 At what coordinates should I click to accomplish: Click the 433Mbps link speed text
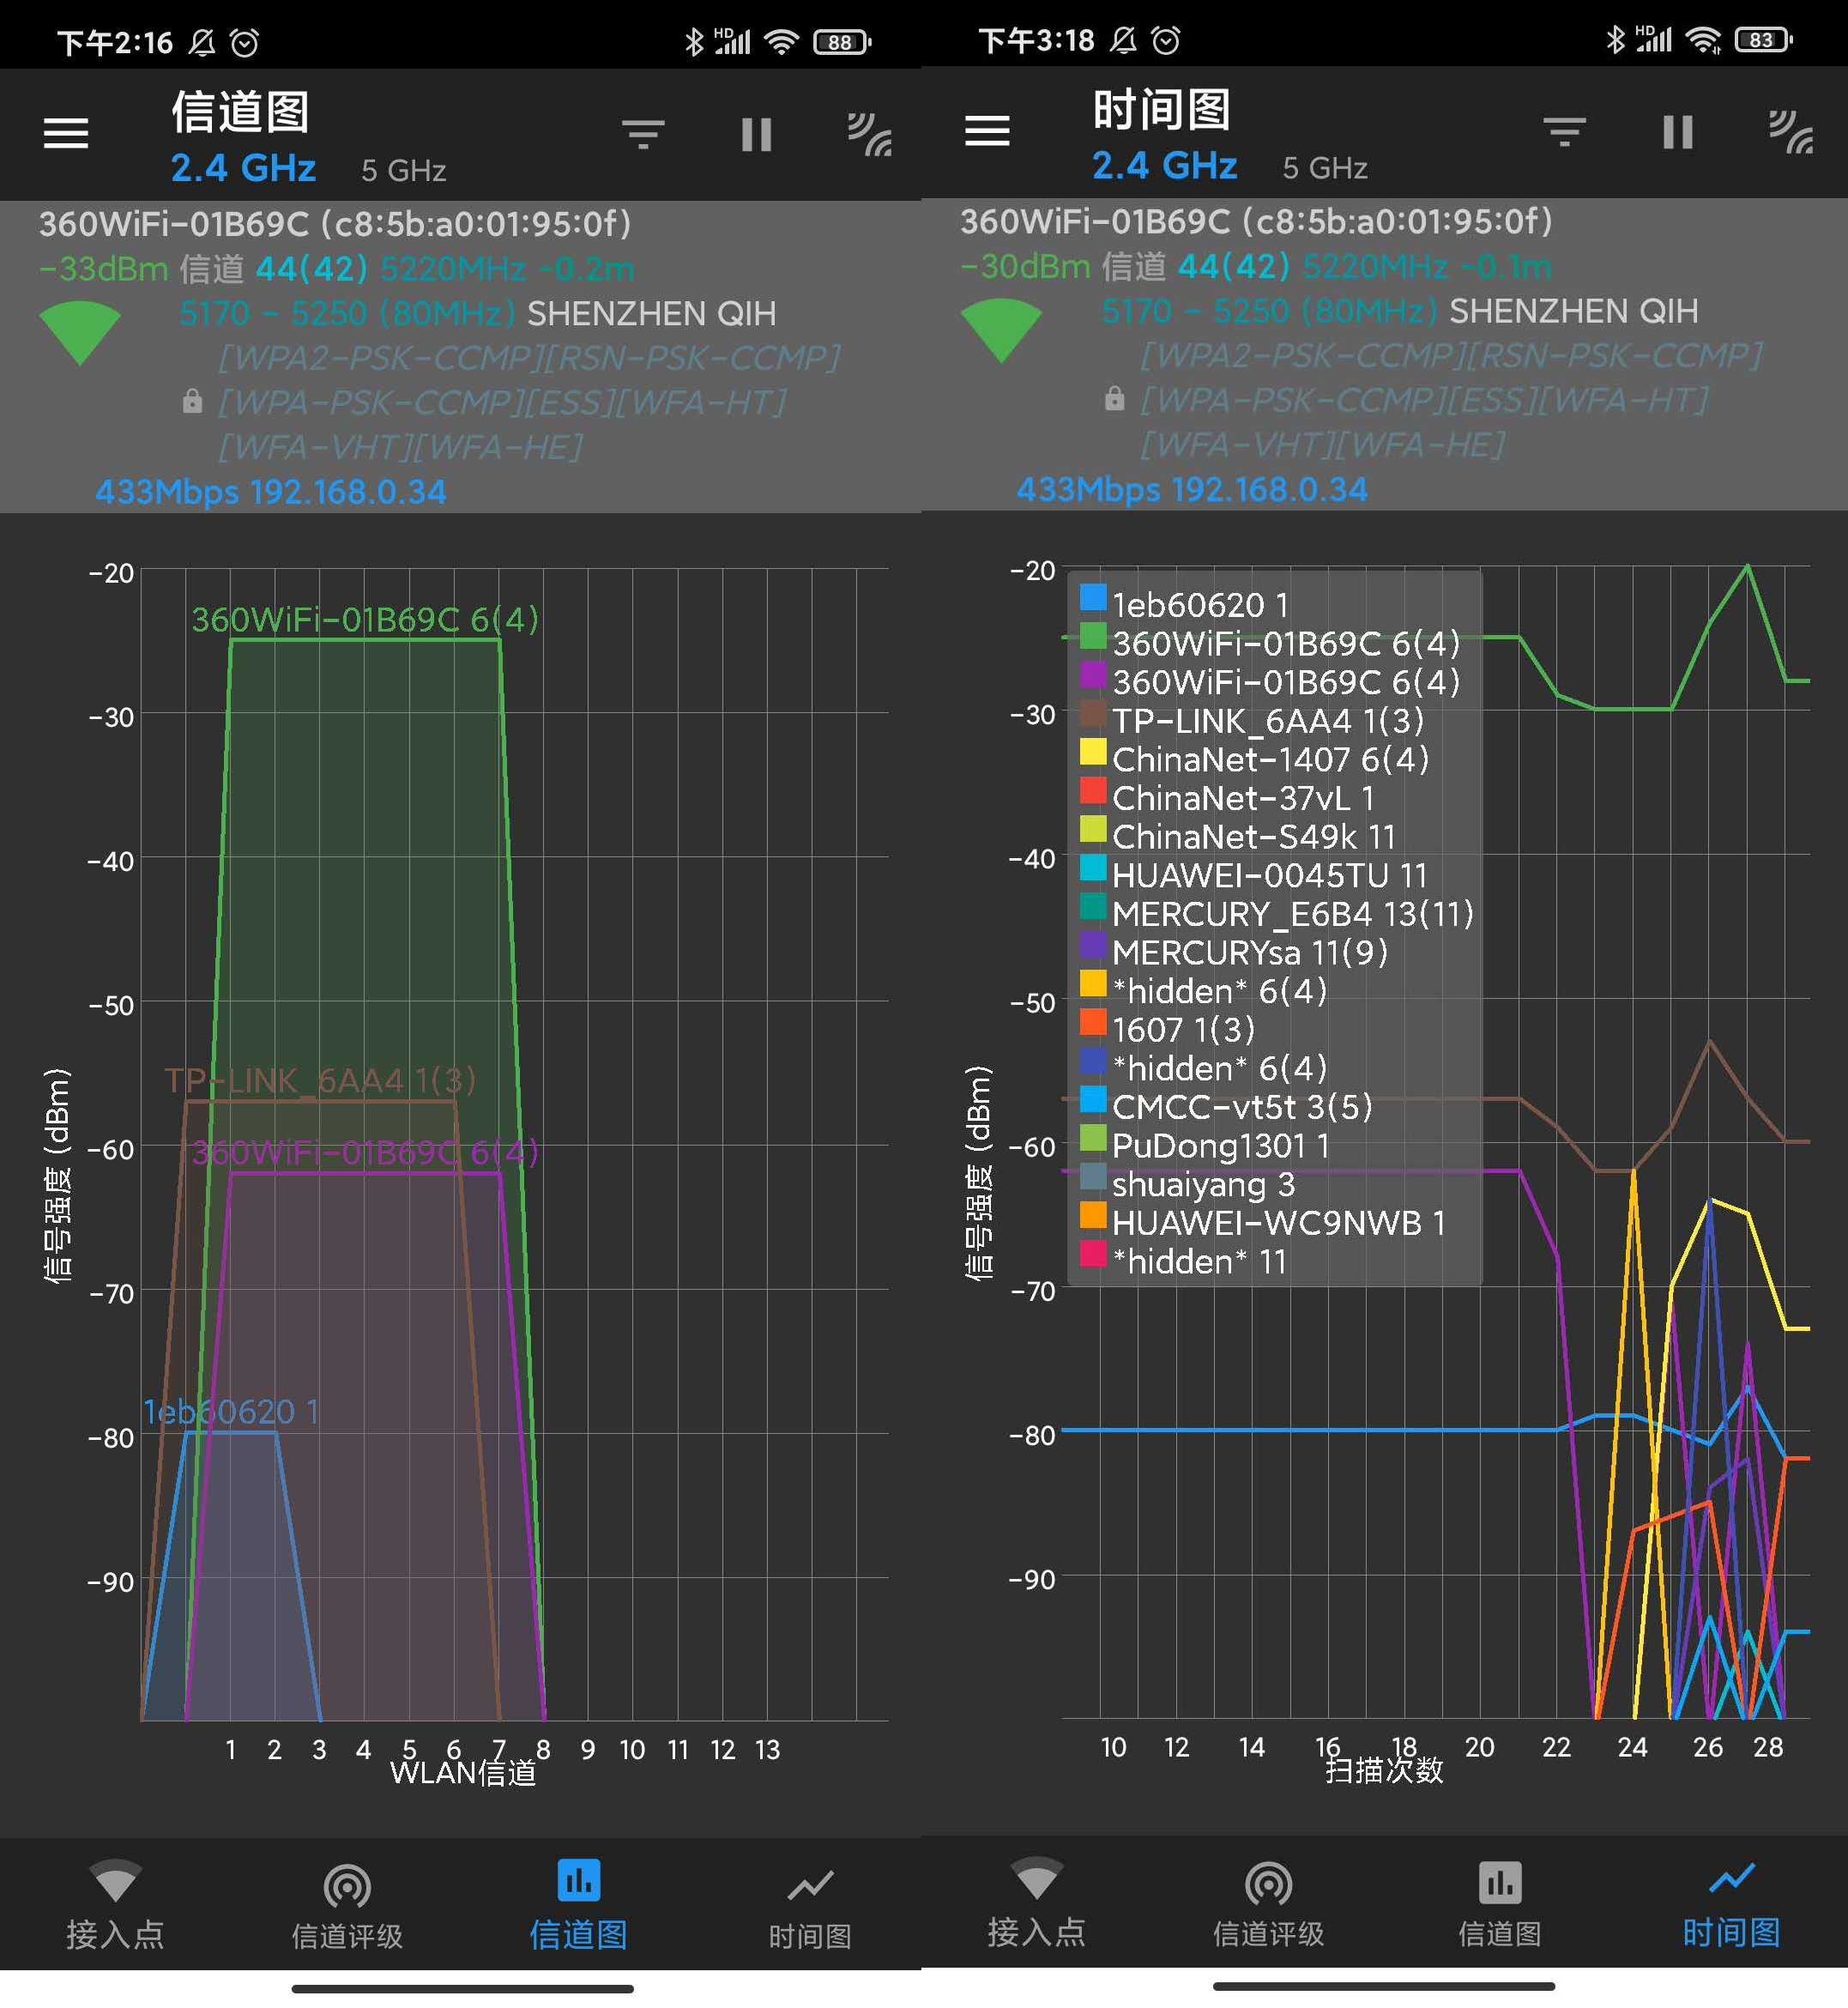(166, 492)
